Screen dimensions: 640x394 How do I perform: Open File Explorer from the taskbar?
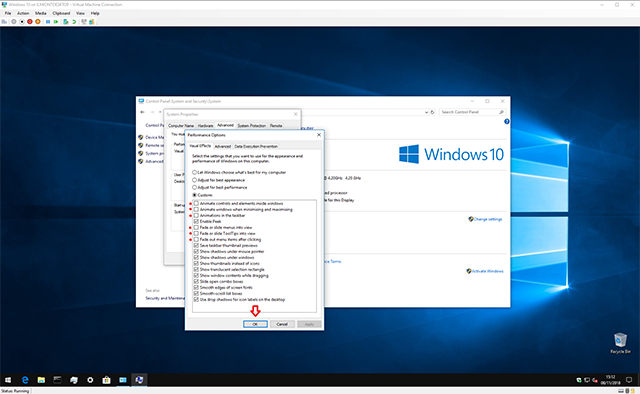41,380
